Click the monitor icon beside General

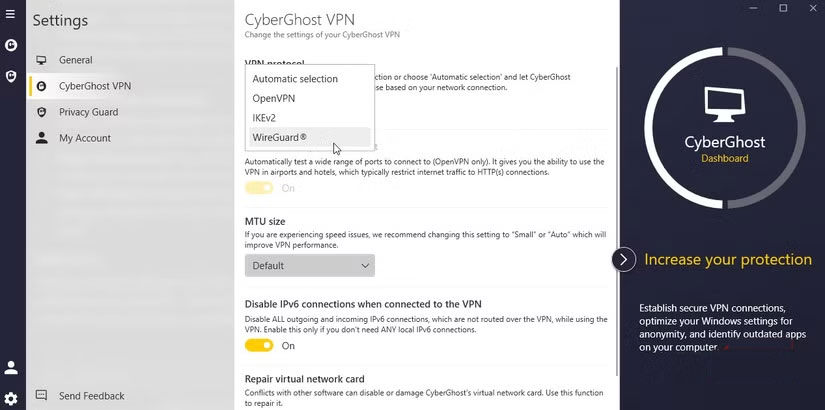click(41, 60)
